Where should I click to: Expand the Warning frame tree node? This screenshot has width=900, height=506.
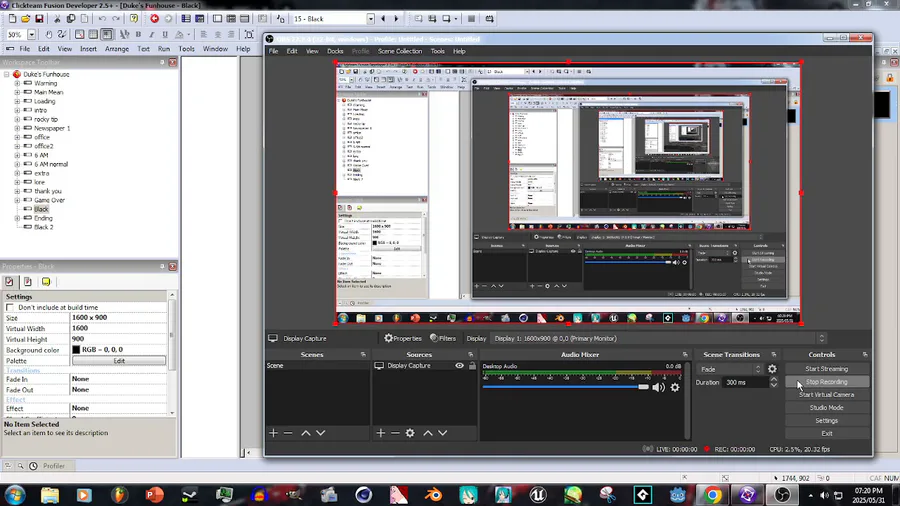click(17, 83)
